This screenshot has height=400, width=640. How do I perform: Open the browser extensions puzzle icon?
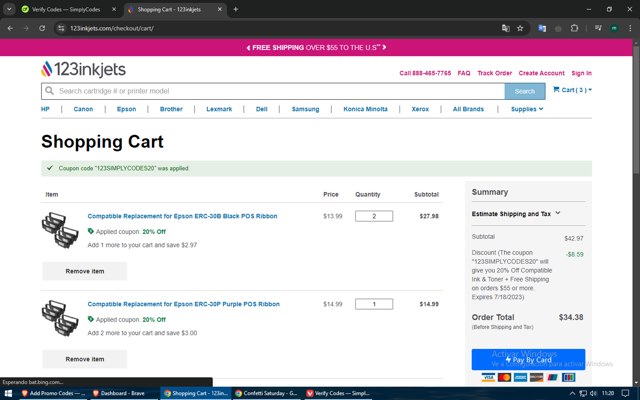574,28
